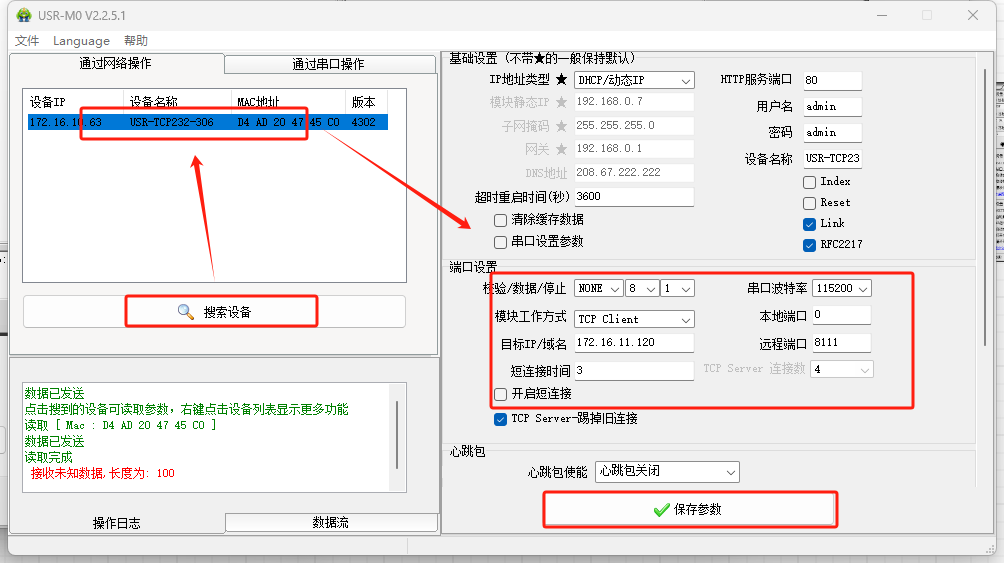Click the DNS地址 field 208.67.222.222
The height and width of the screenshot is (563, 1004).
pos(634,172)
